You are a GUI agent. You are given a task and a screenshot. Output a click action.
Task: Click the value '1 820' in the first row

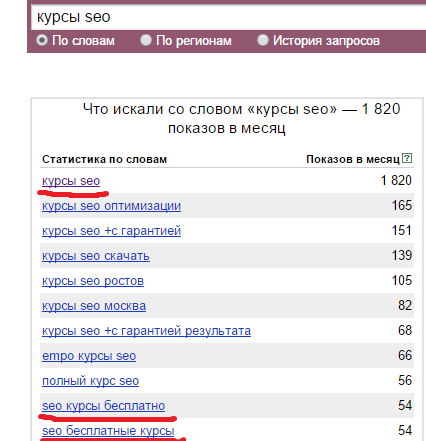coord(396,181)
